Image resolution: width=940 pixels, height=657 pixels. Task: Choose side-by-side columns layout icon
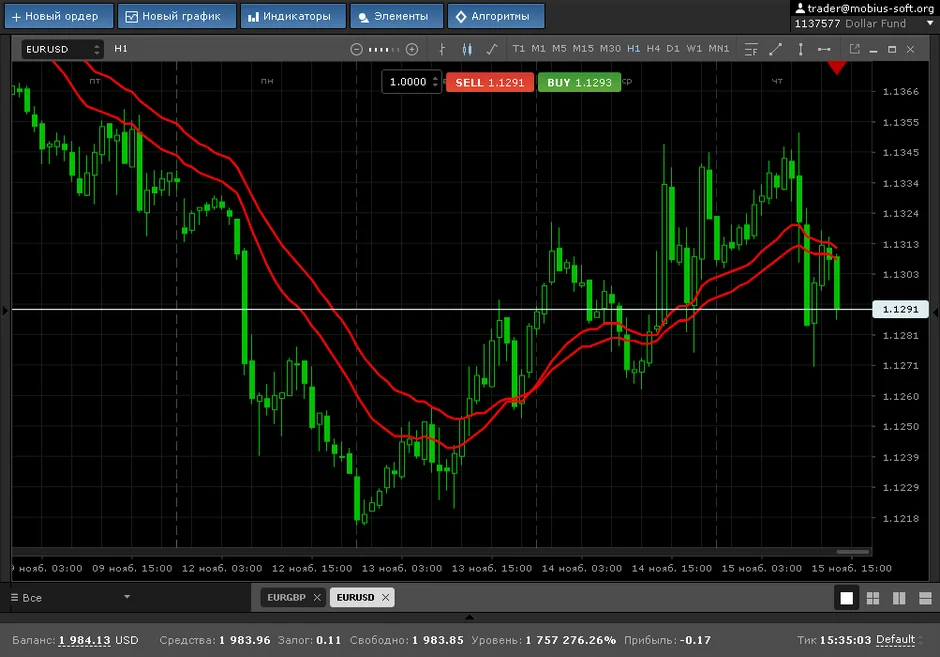click(899, 598)
